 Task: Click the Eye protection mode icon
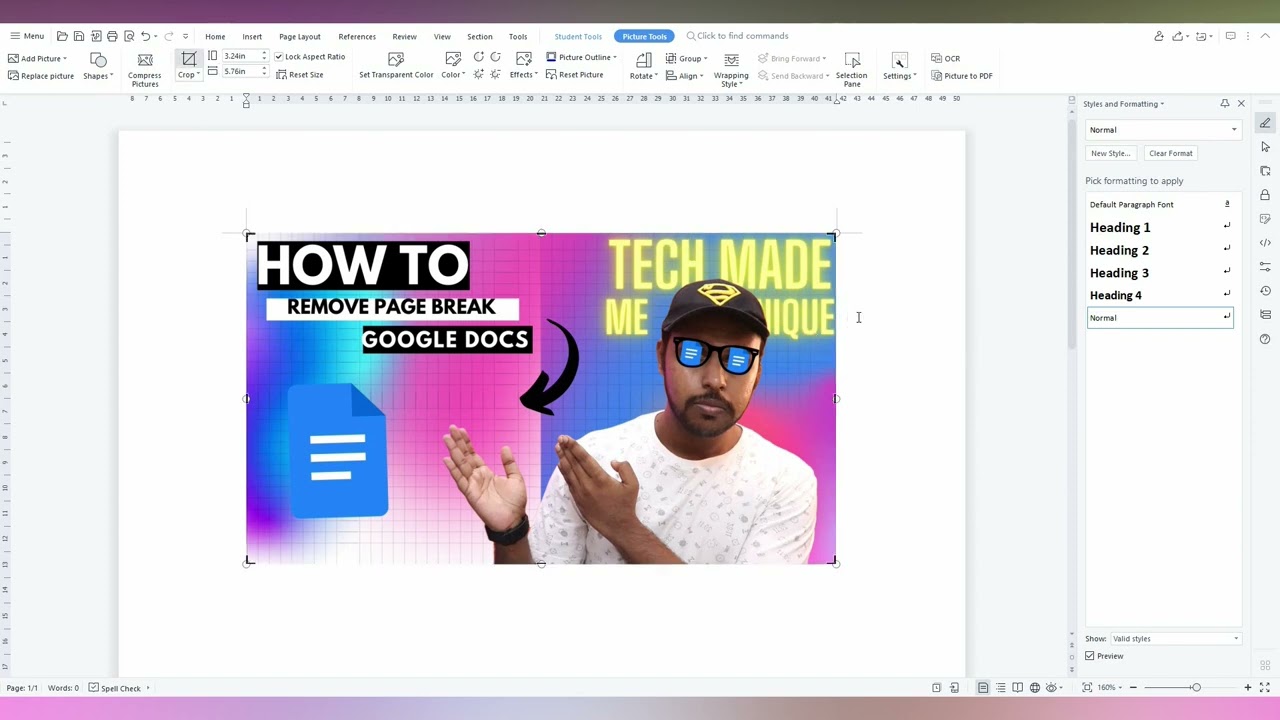tap(1052, 688)
